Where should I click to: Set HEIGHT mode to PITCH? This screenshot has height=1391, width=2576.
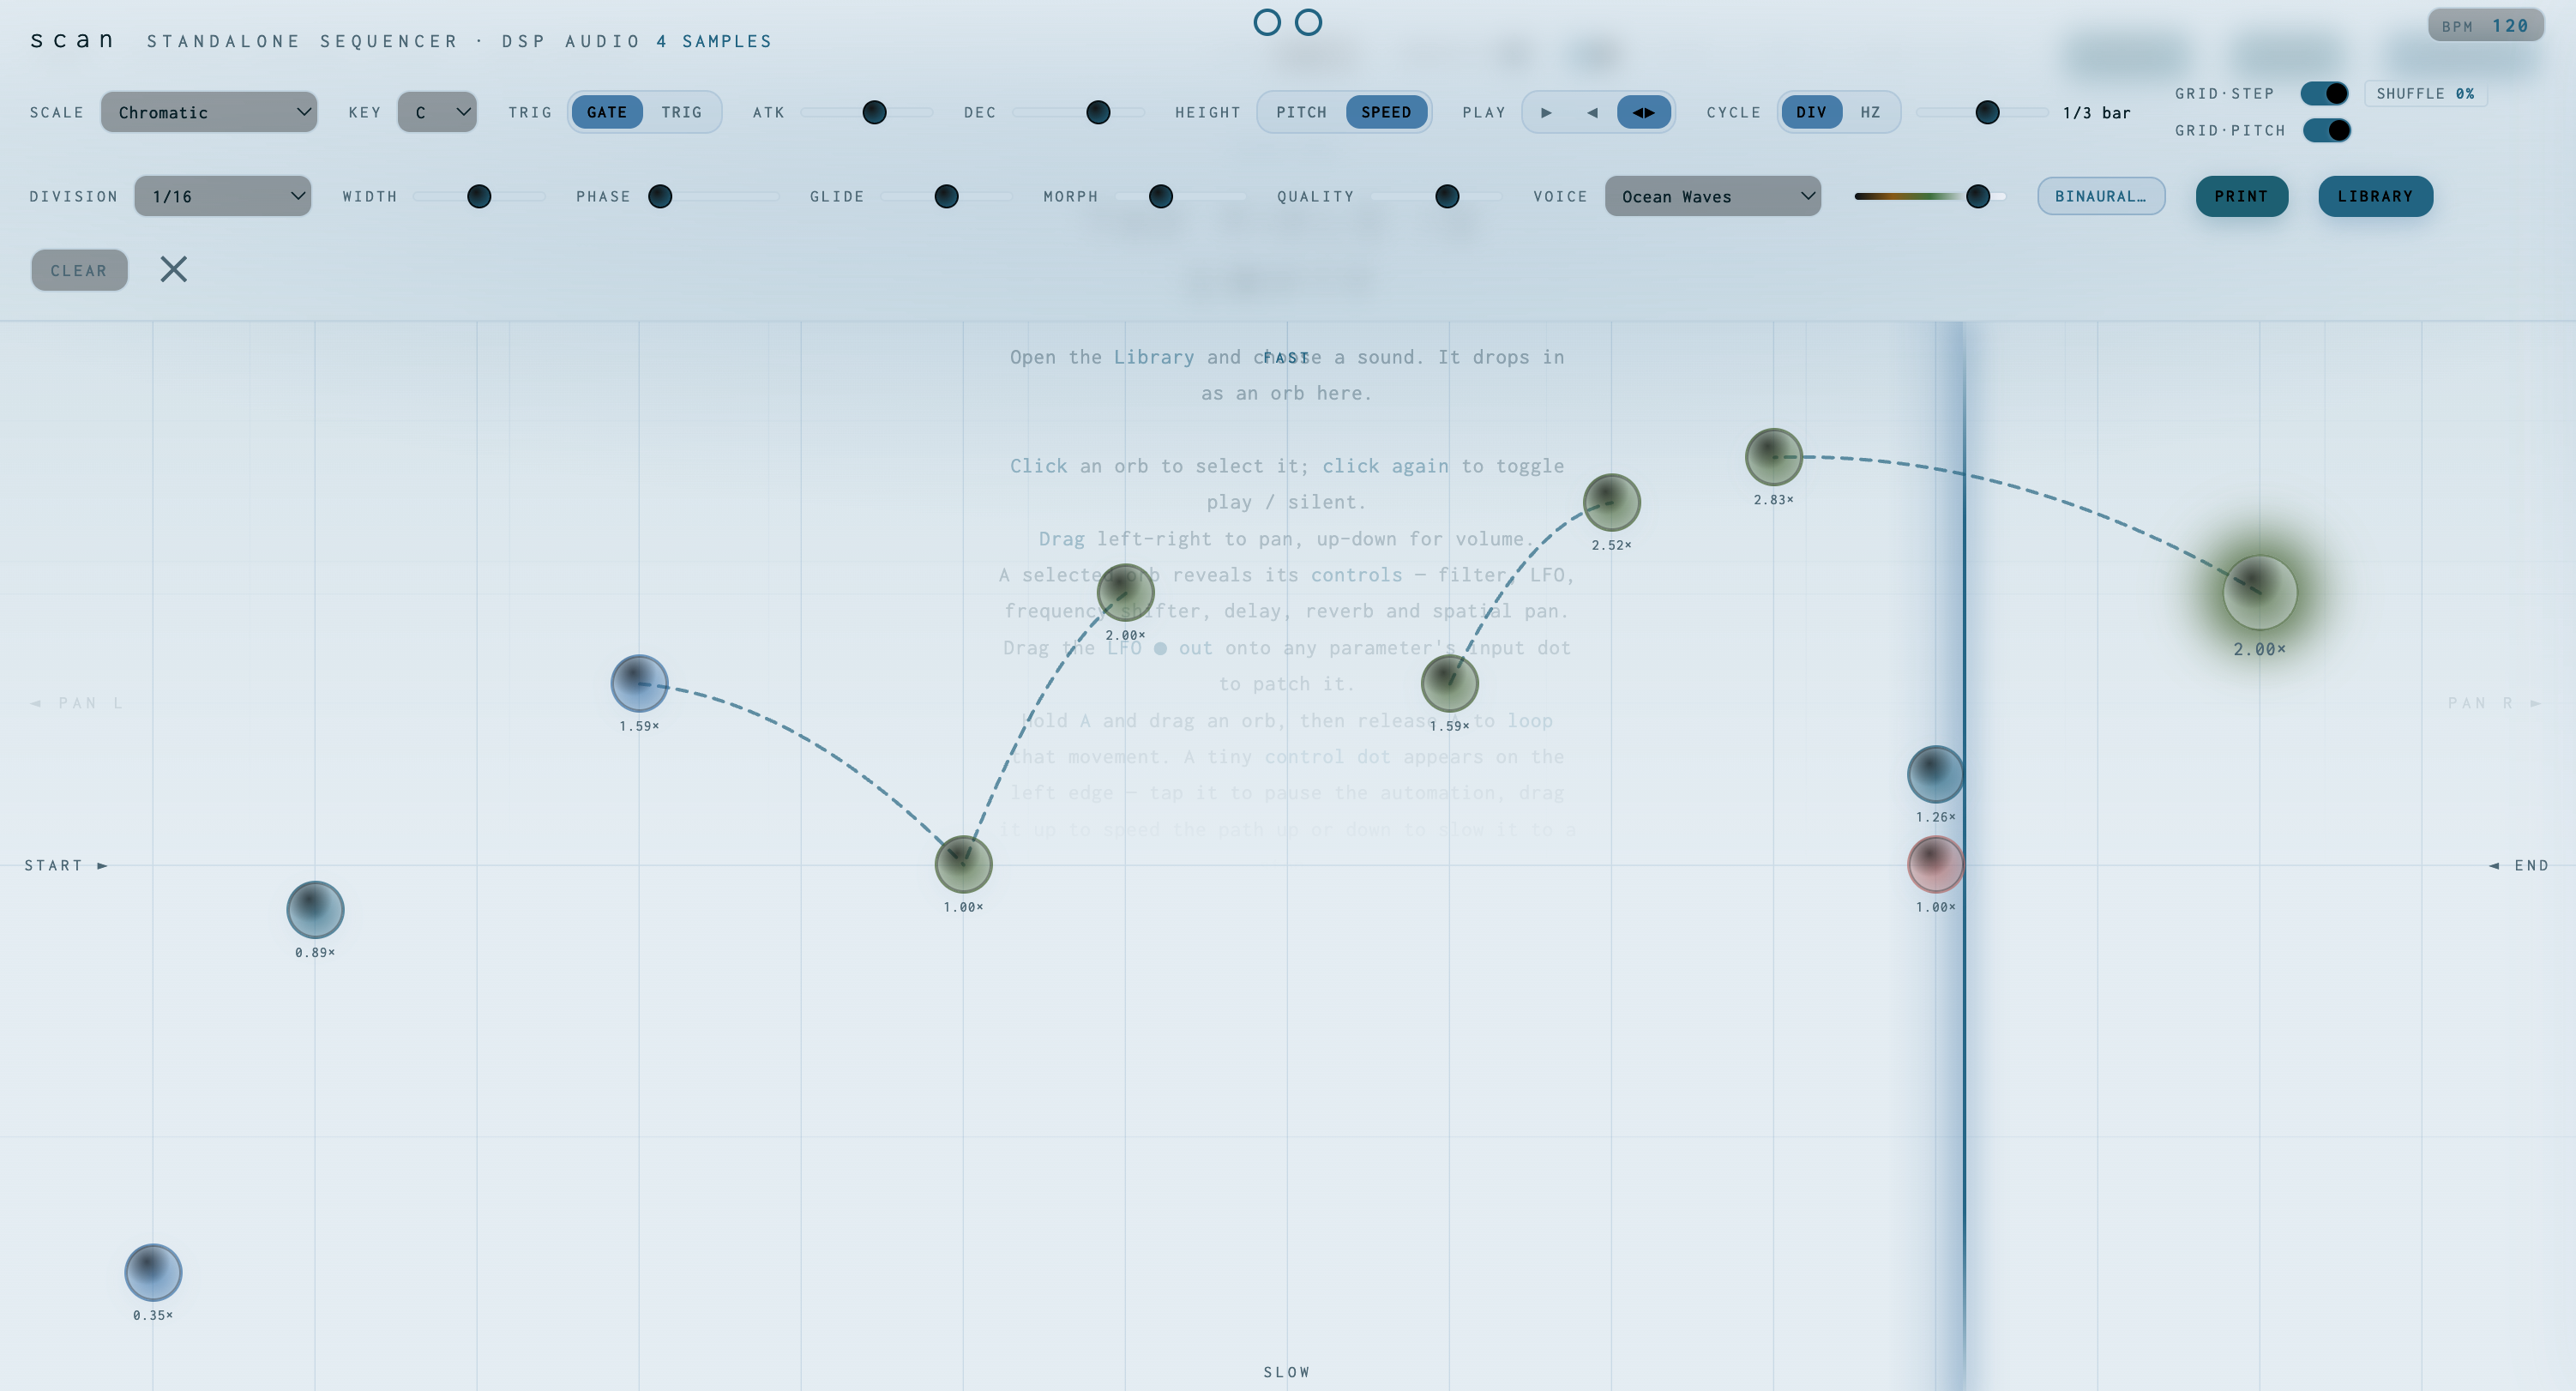[1301, 112]
